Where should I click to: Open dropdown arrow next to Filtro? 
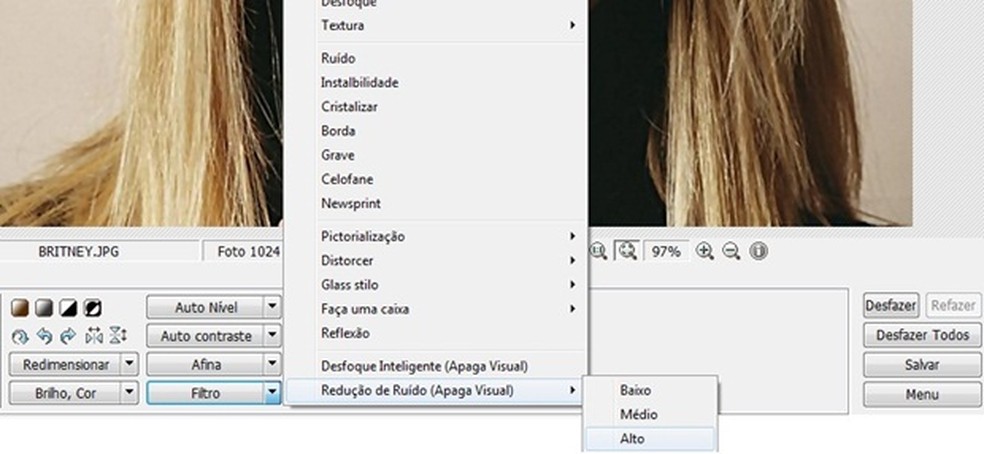click(272, 393)
